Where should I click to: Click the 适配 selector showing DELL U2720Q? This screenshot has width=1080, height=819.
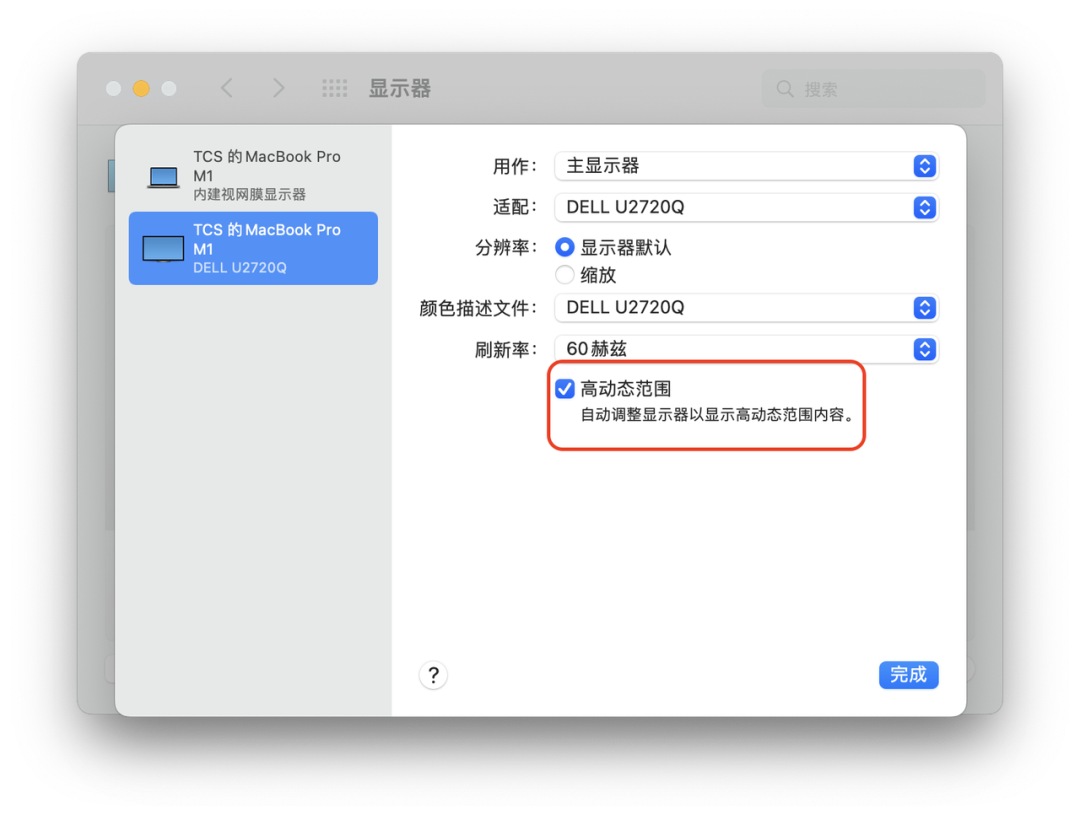coord(746,207)
